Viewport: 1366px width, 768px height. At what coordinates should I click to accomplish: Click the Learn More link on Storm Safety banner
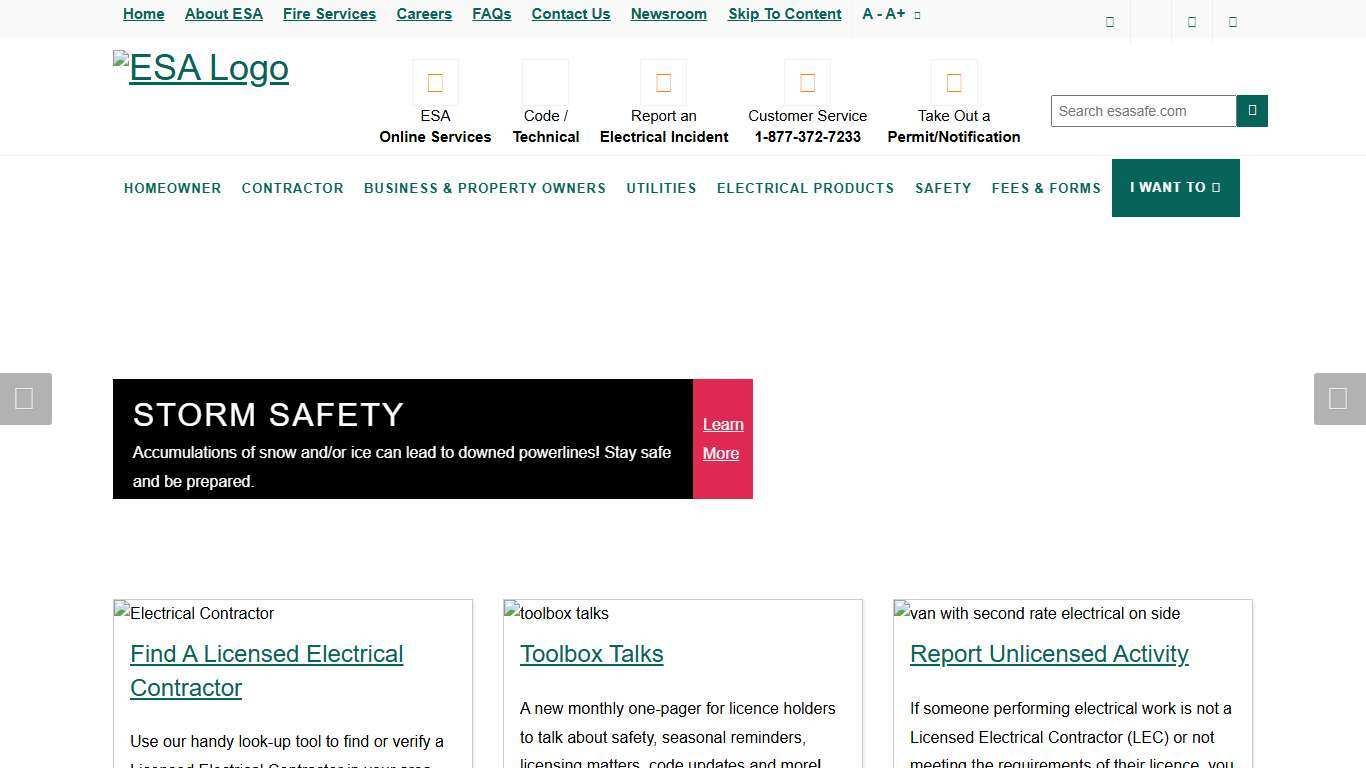tap(722, 438)
